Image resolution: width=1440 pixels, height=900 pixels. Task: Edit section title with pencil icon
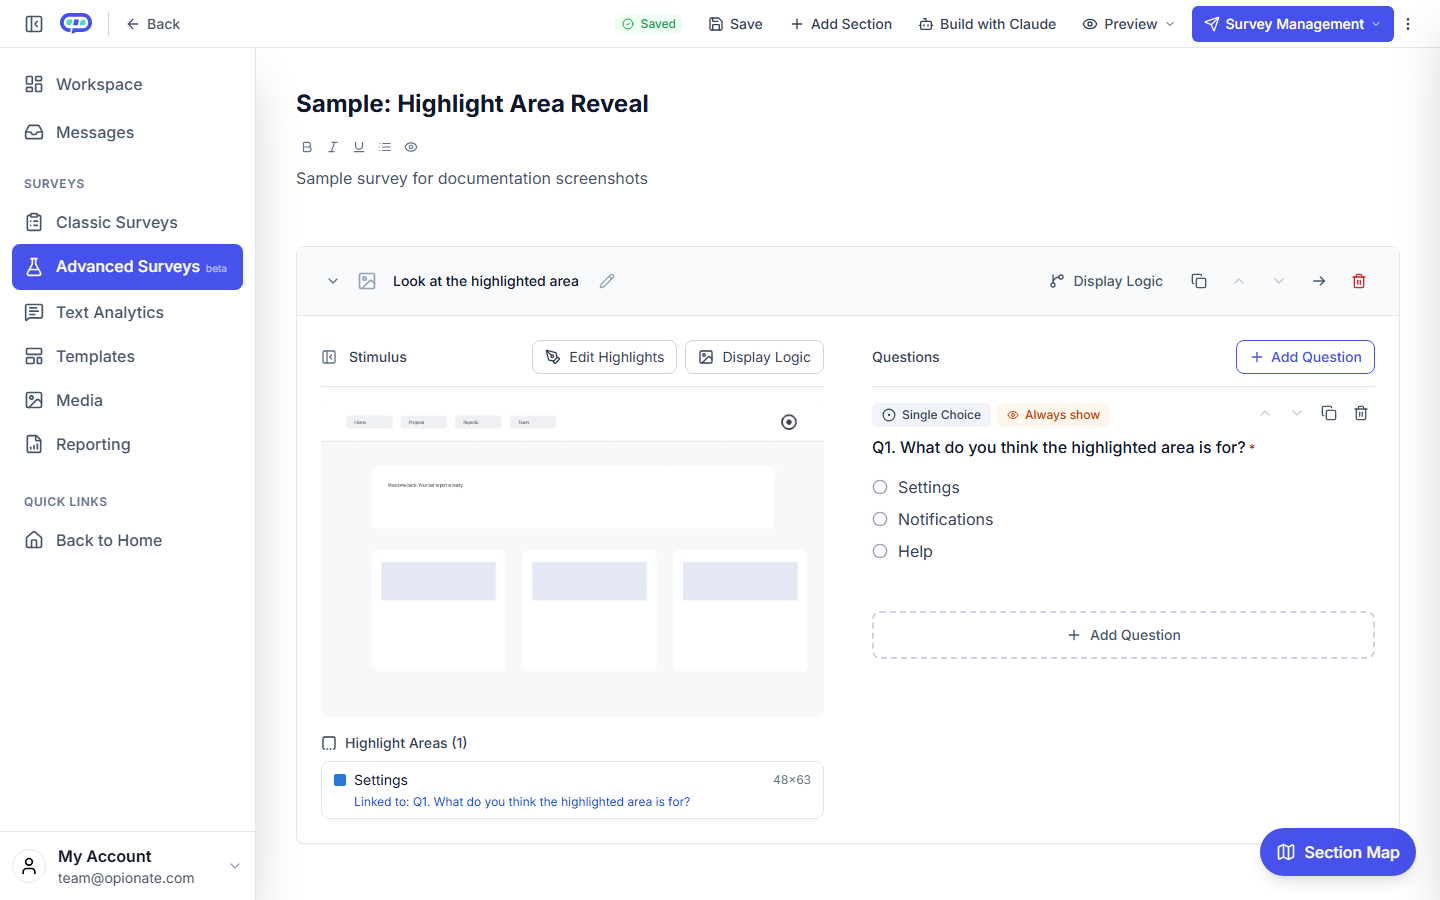607,281
